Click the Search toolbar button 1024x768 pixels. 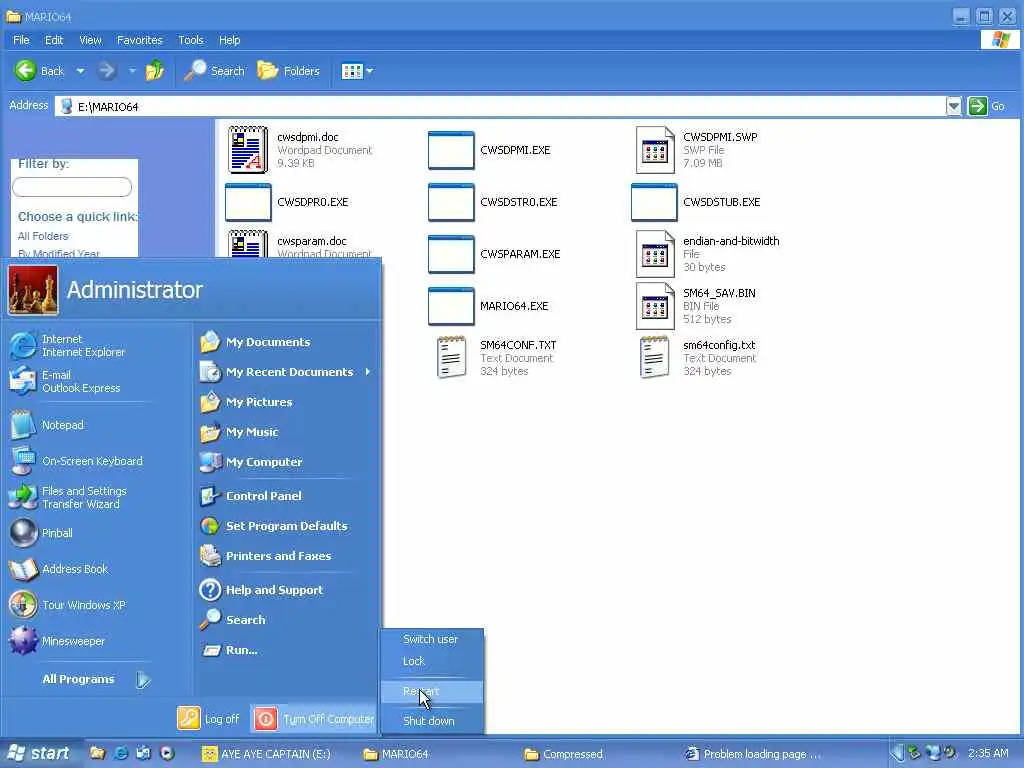(x=214, y=71)
